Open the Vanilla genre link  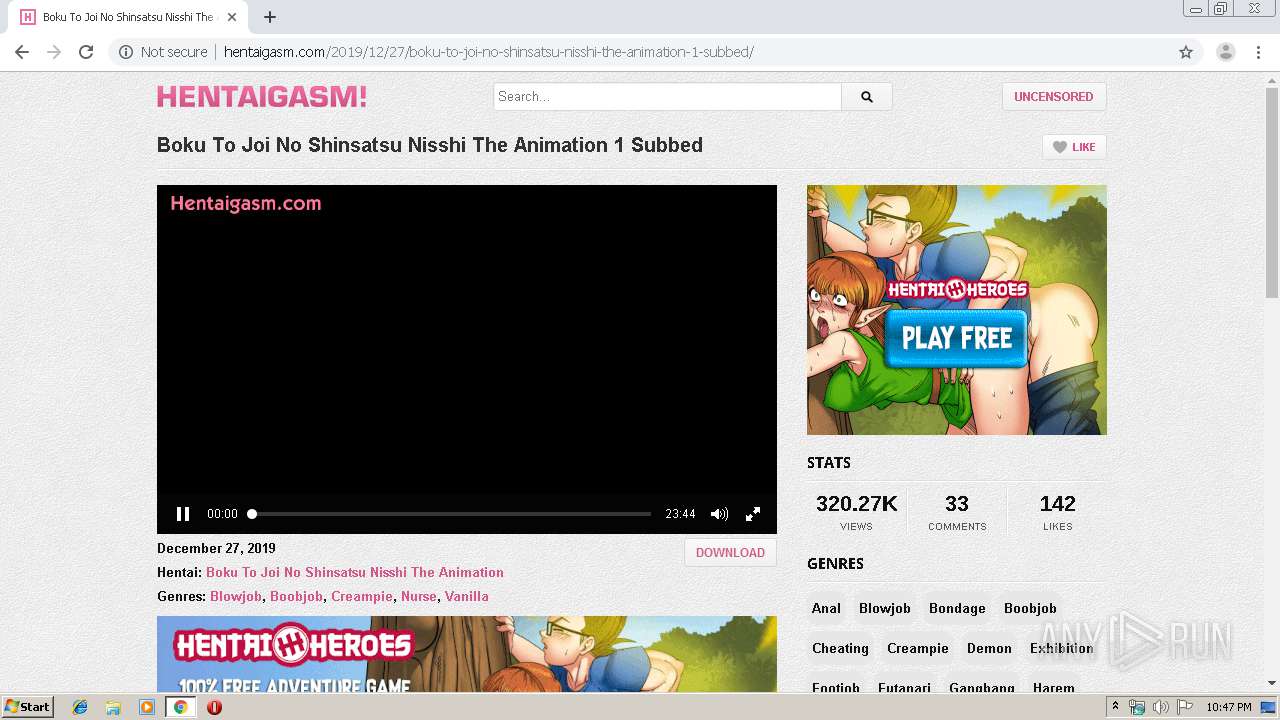(467, 596)
